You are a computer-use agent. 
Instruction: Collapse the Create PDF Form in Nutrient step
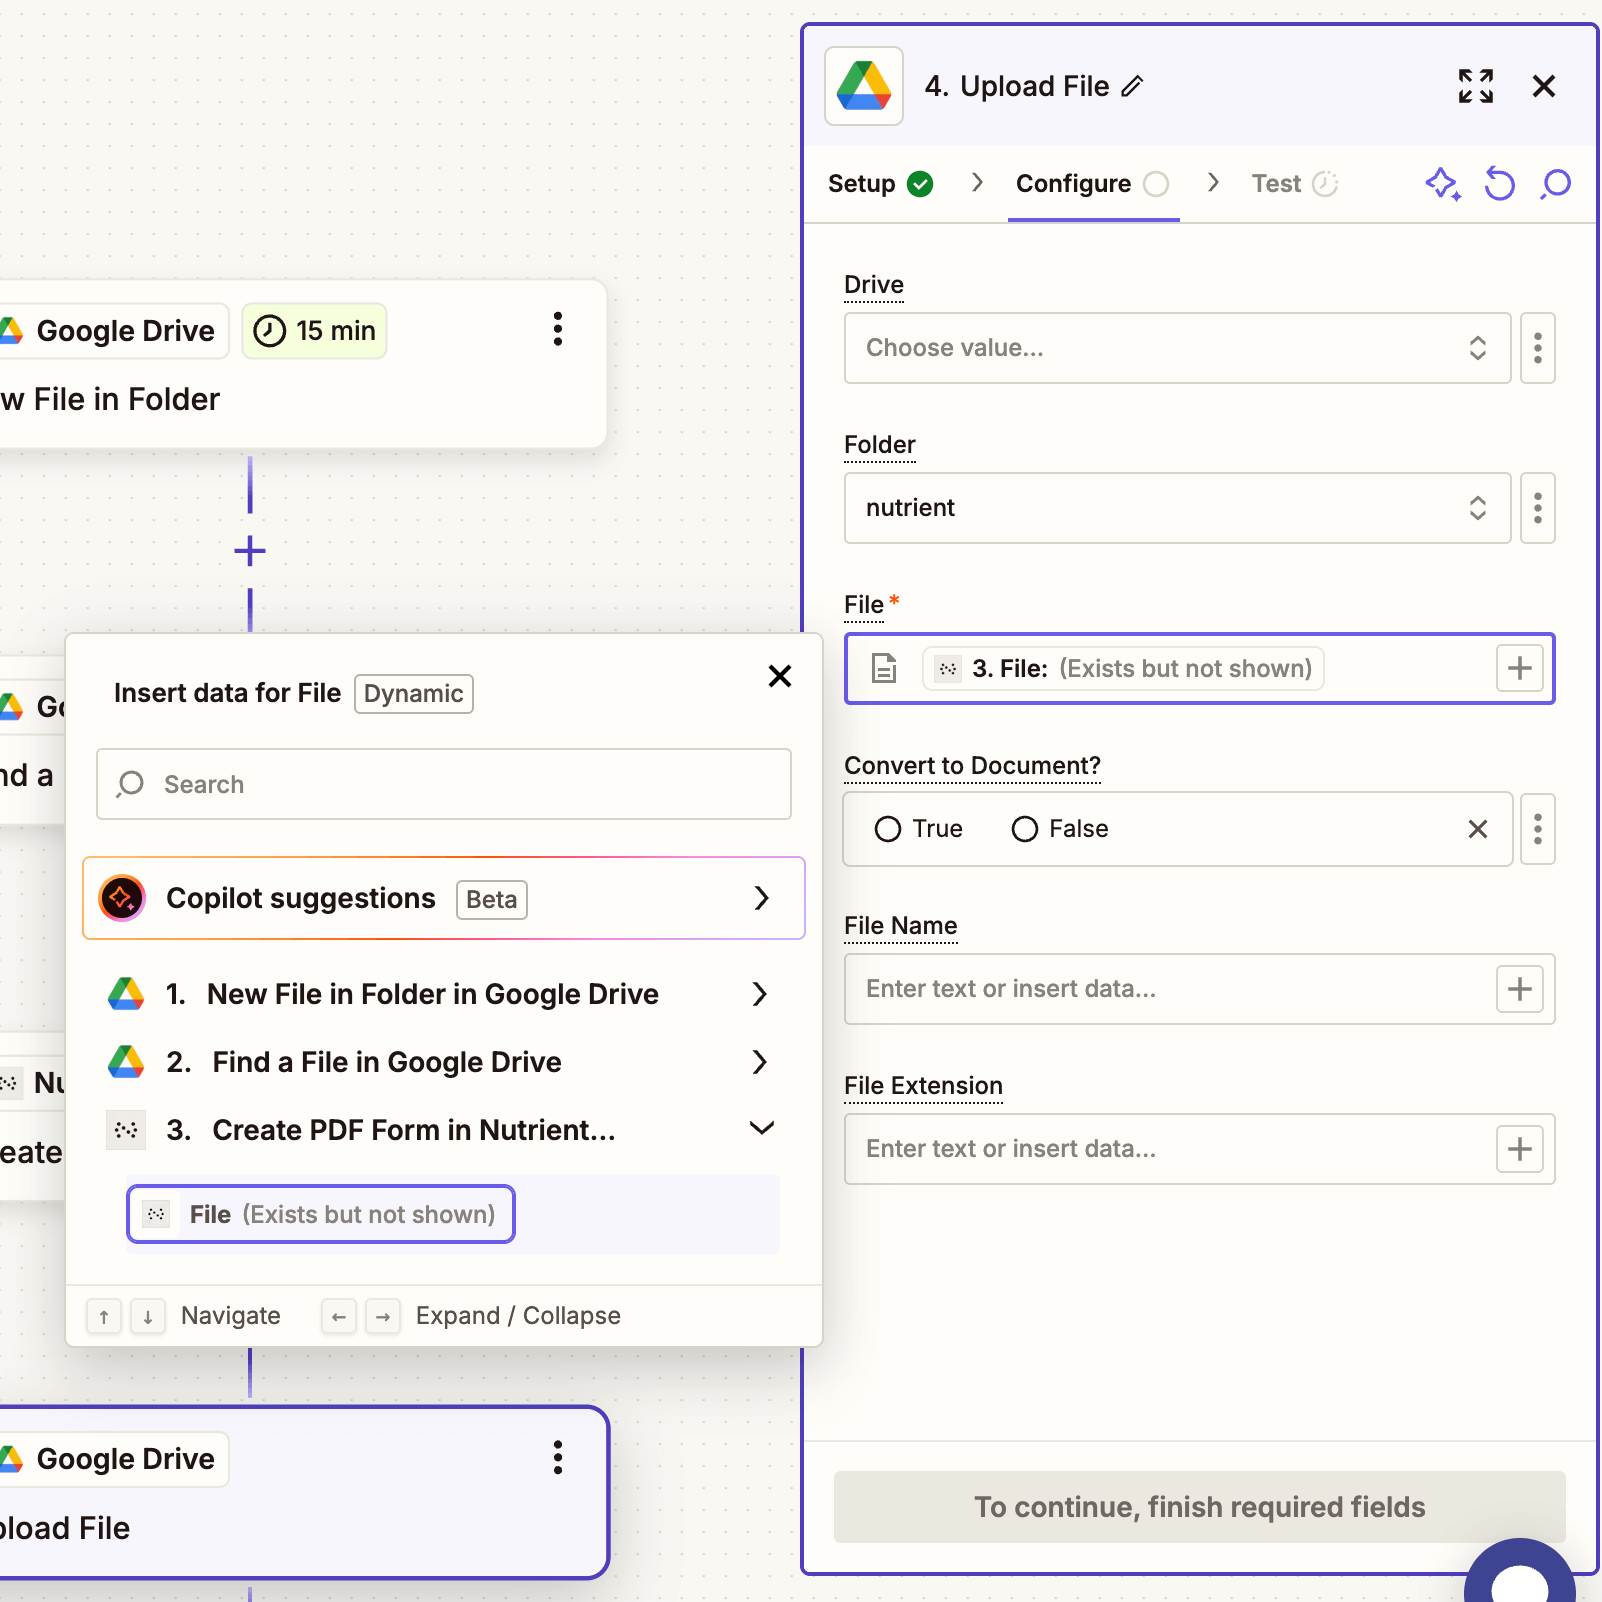click(761, 1129)
